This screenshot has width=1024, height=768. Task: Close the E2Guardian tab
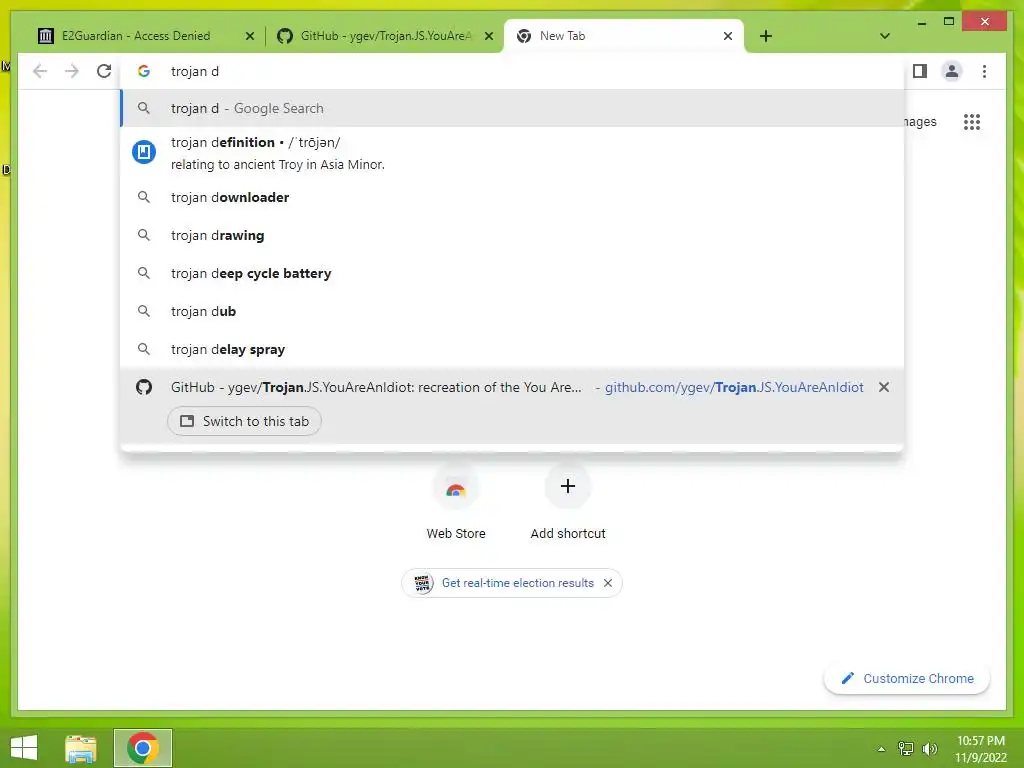[249, 36]
